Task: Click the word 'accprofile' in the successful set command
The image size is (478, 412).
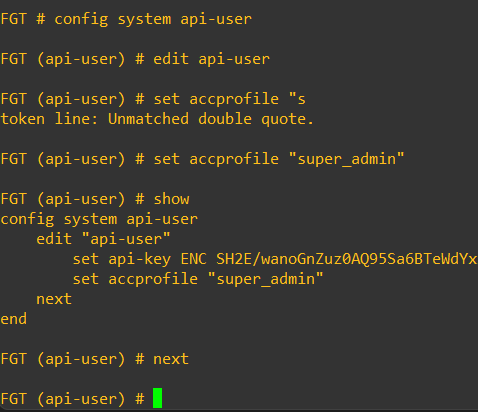Action: [x=234, y=159]
